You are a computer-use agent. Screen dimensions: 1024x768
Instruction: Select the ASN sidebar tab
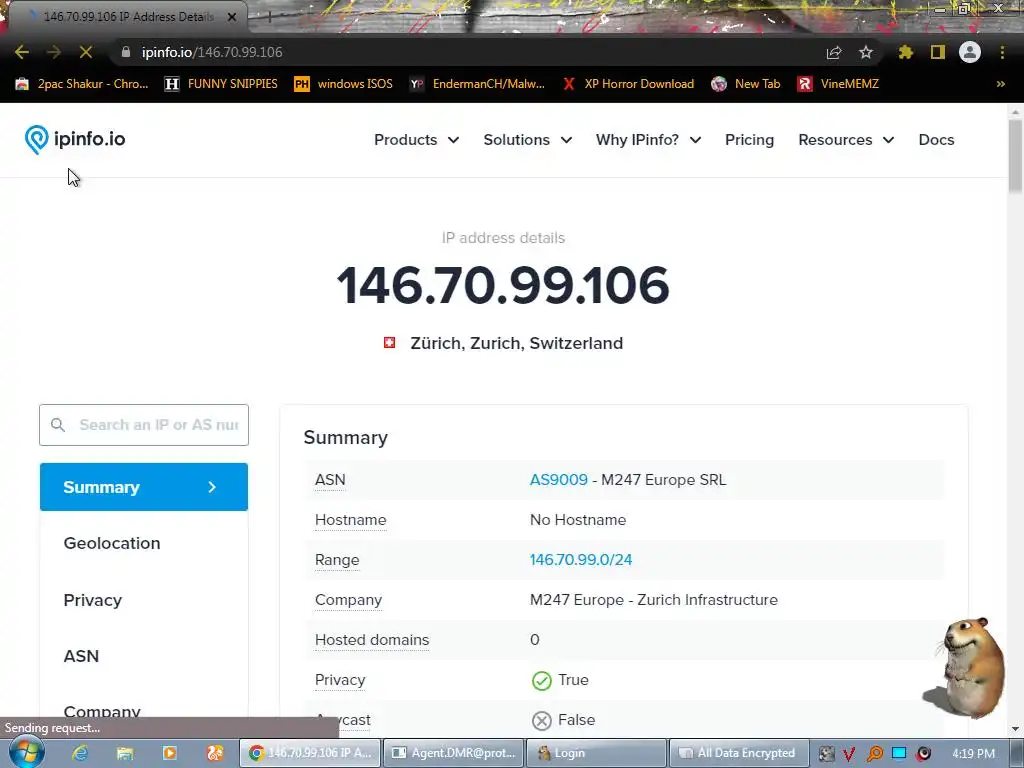click(81, 656)
